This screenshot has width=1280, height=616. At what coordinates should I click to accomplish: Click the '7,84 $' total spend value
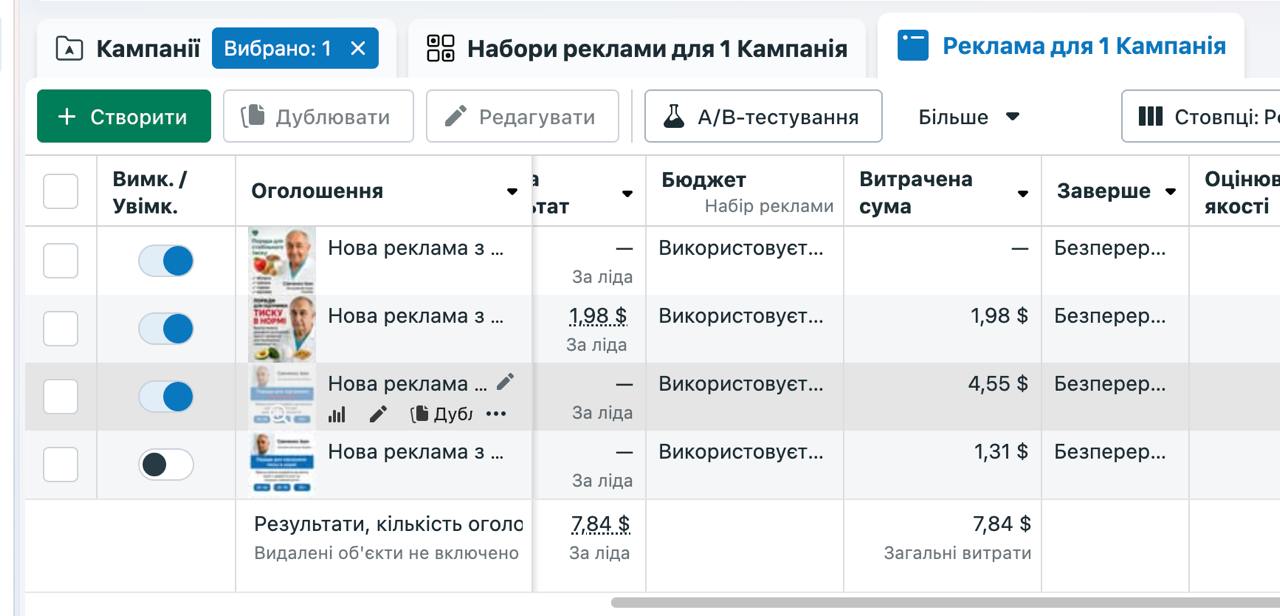(1001, 524)
